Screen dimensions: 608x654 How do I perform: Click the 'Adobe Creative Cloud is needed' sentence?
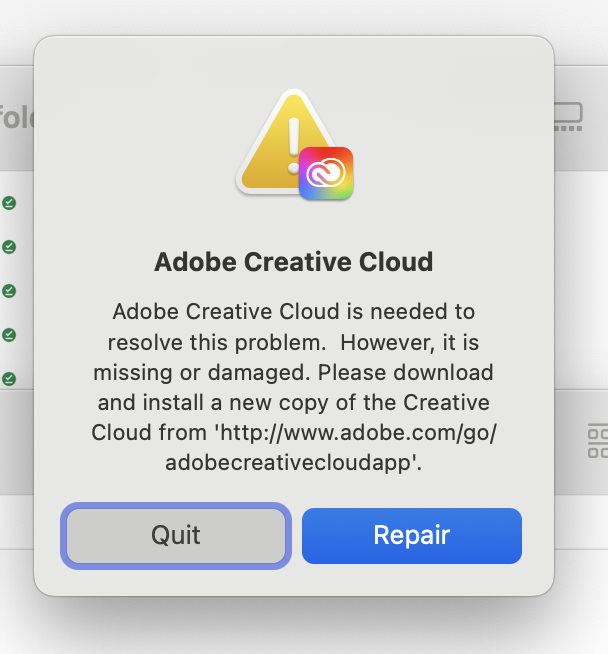[293, 312]
